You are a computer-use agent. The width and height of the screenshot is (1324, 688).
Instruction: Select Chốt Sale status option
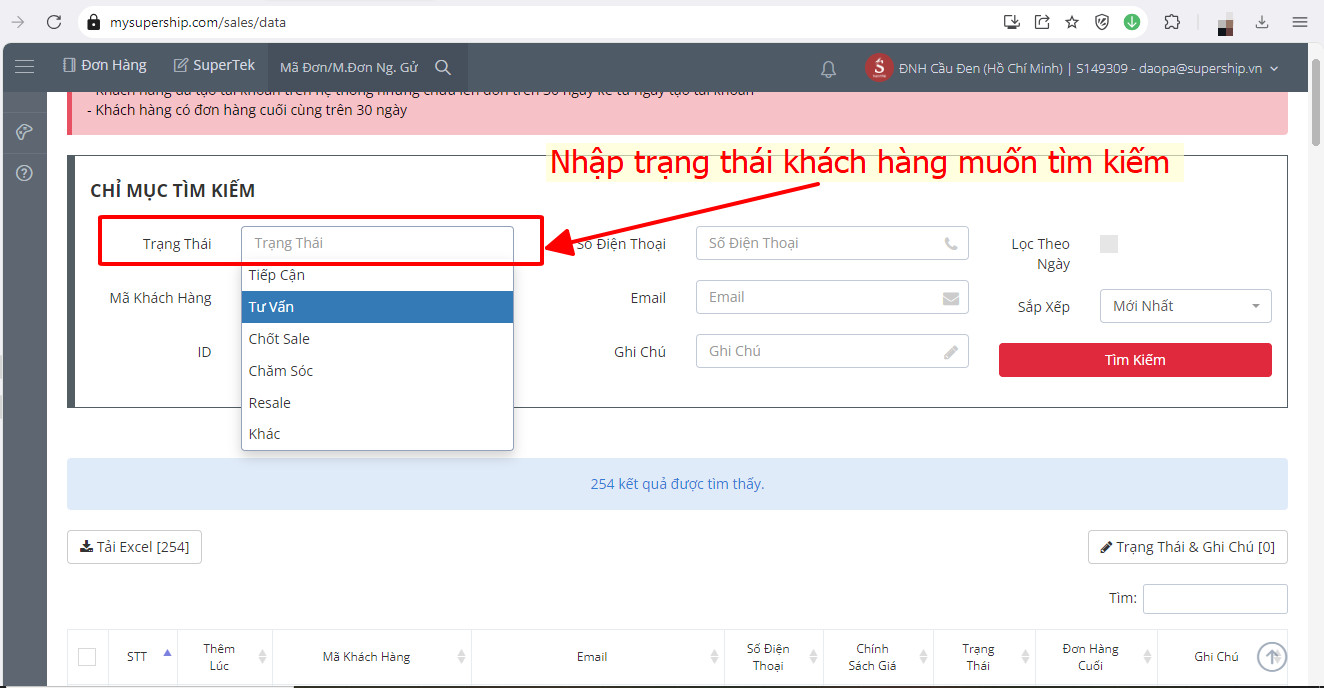coord(377,339)
